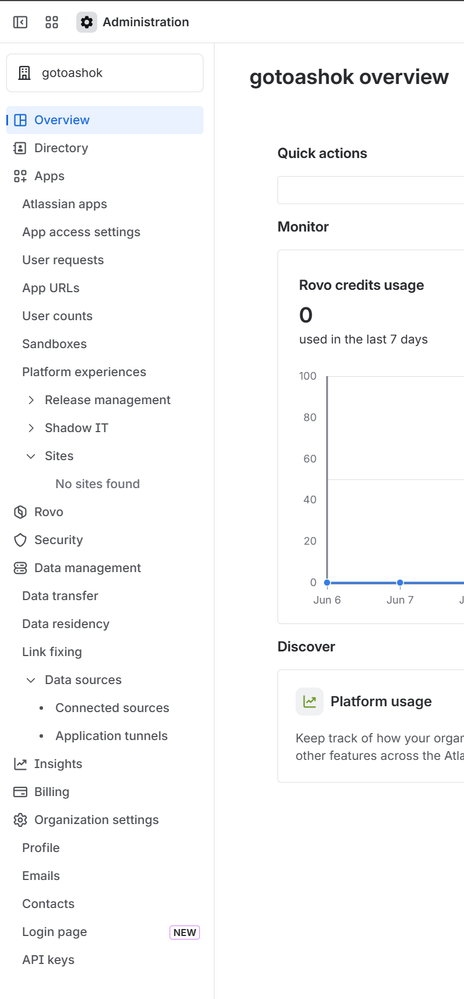Open the Login page settings
Screen dimensions: 464x999
(54, 931)
